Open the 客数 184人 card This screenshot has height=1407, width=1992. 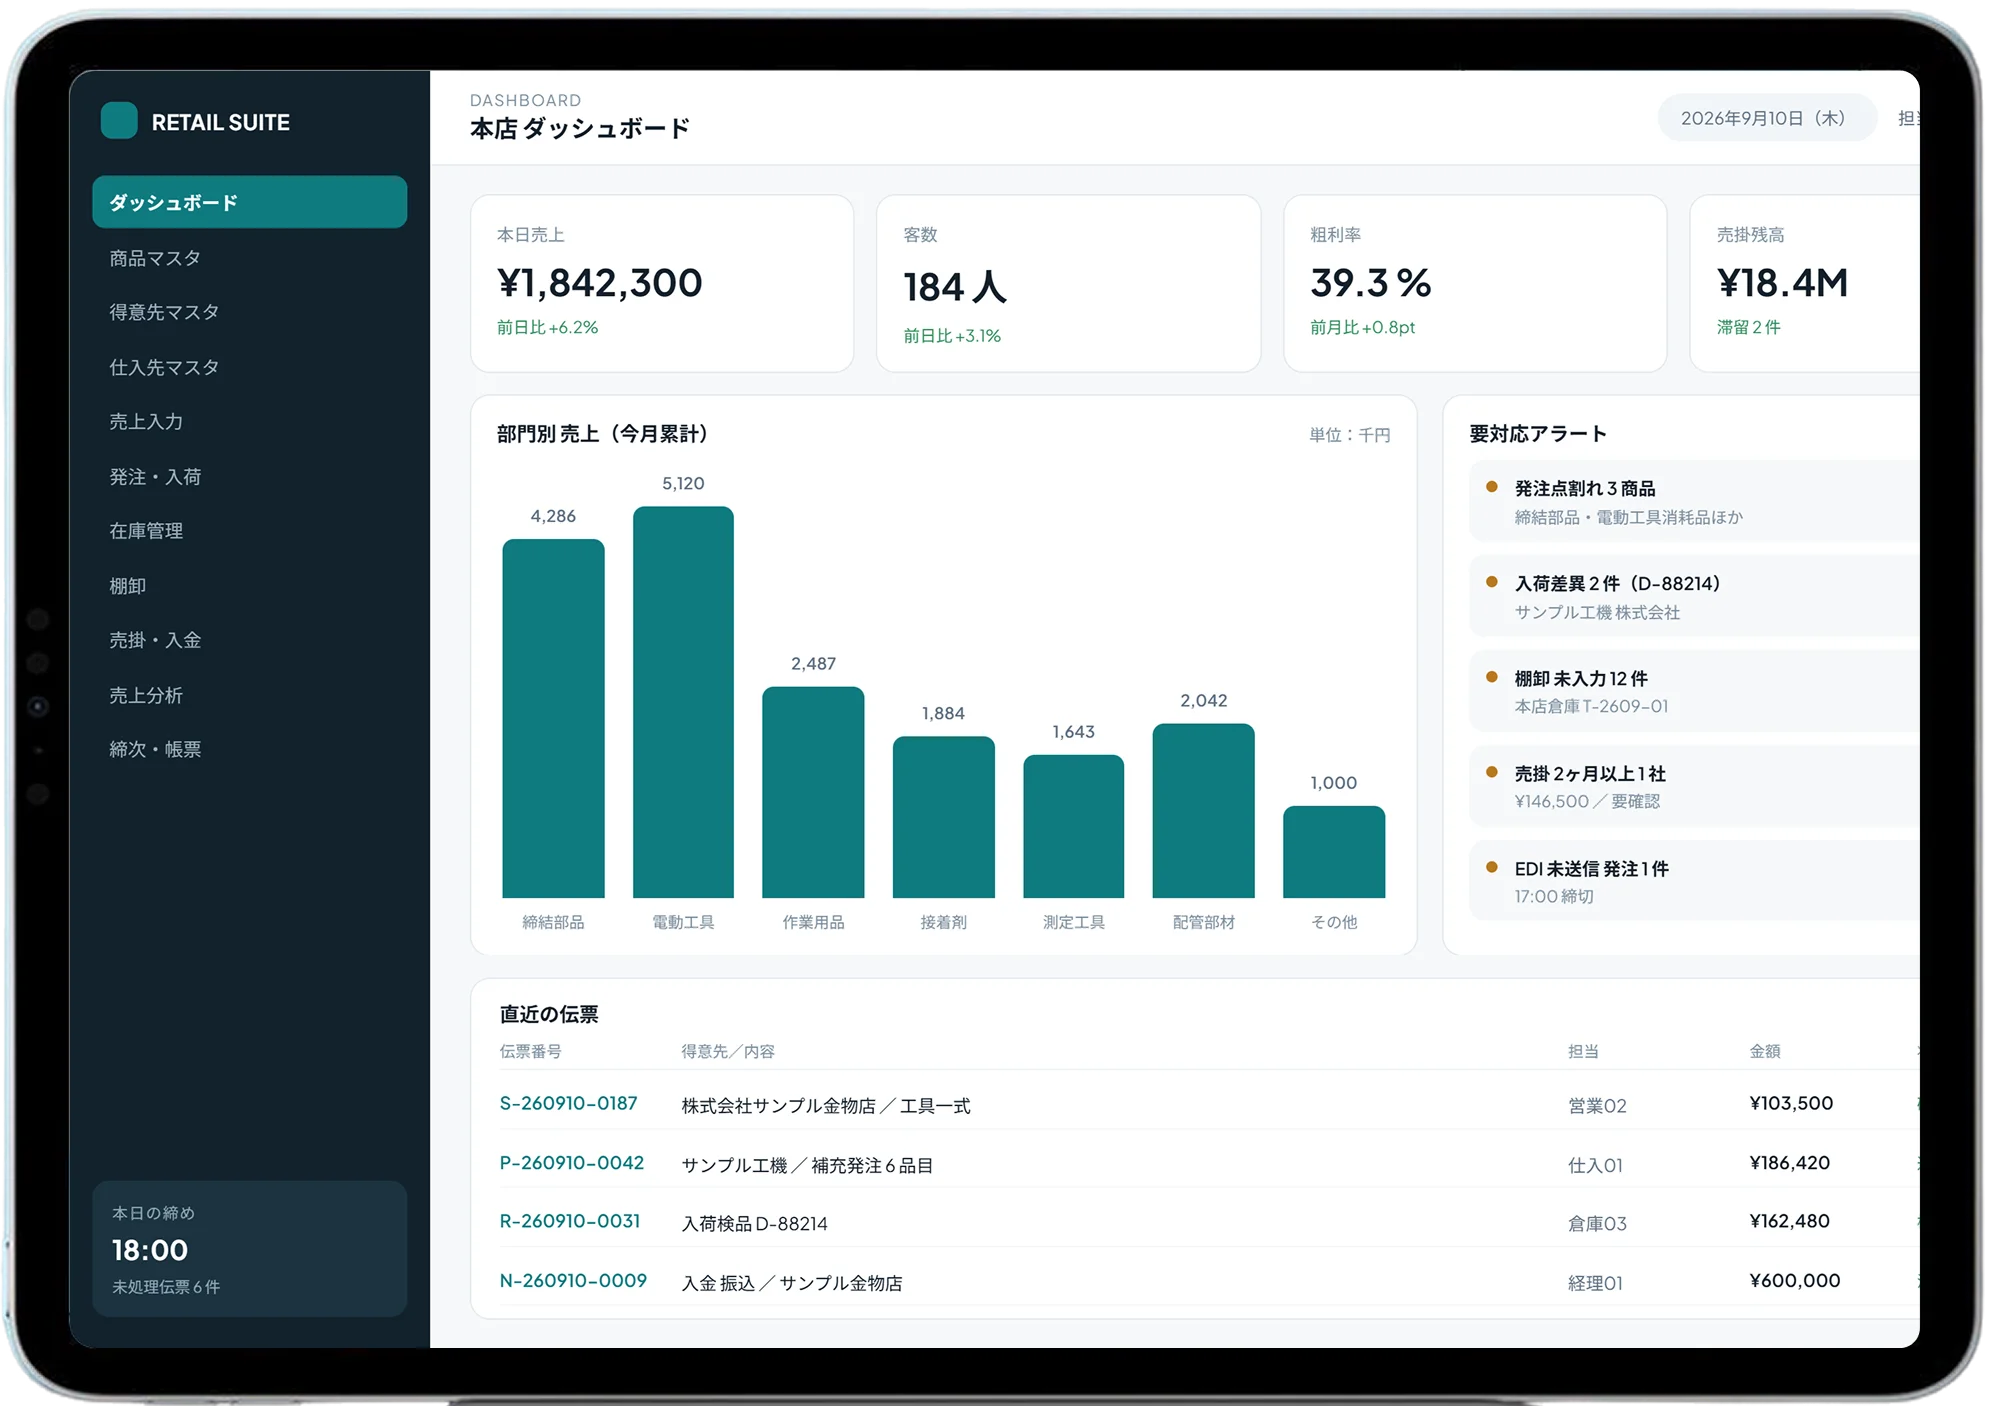click(x=1068, y=284)
